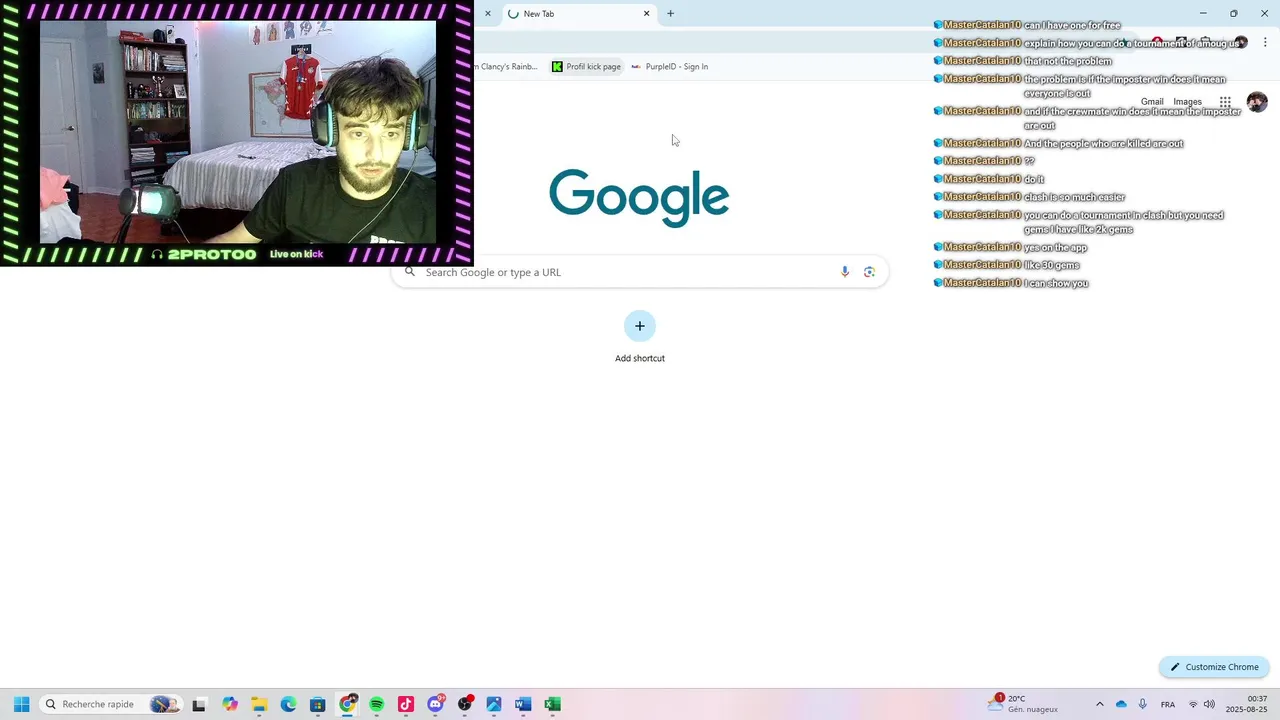Screen dimensions: 1280x720
Task: Open the Clancy's Rainb... bookmark
Action: tap(507, 67)
